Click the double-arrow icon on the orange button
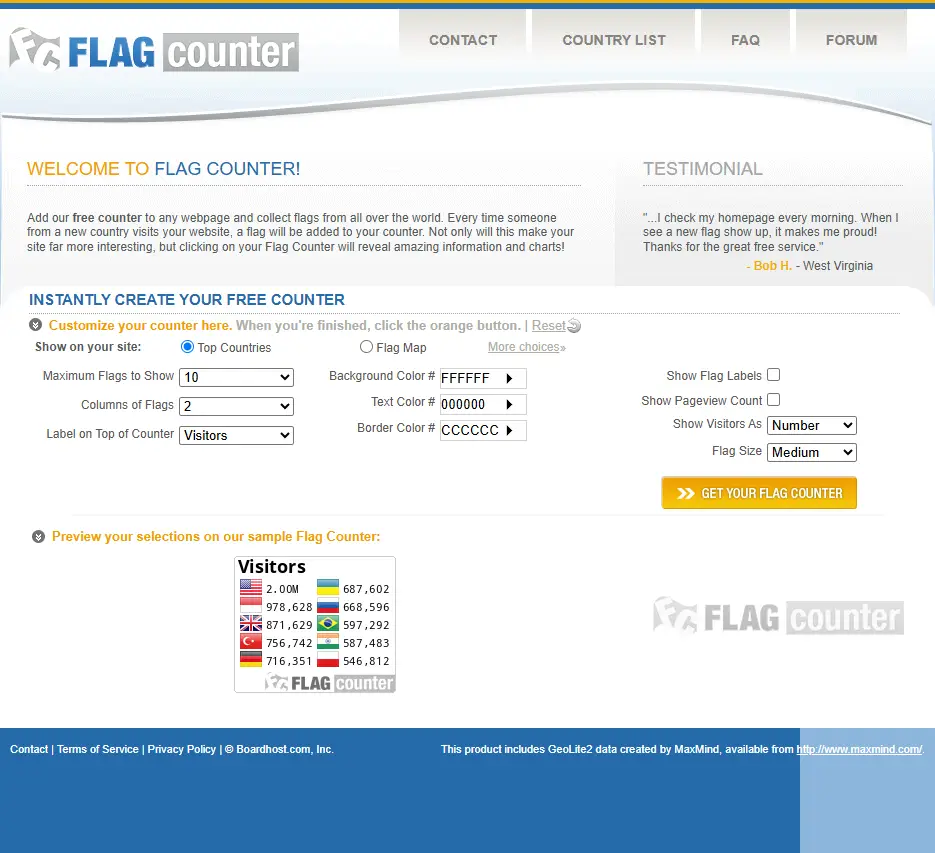935x853 pixels. click(686, 493)
